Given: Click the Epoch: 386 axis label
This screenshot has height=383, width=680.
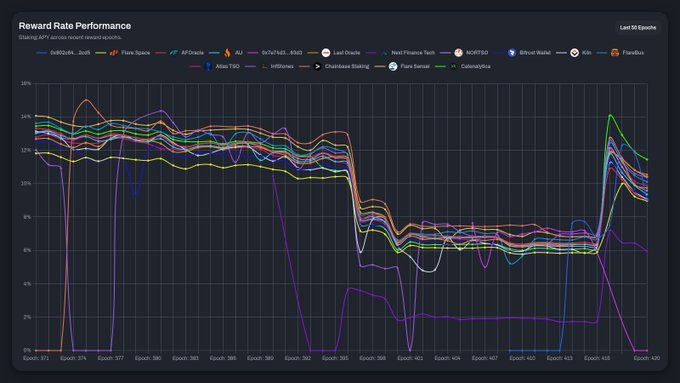Looking at the screenshot, I should 223,358.
